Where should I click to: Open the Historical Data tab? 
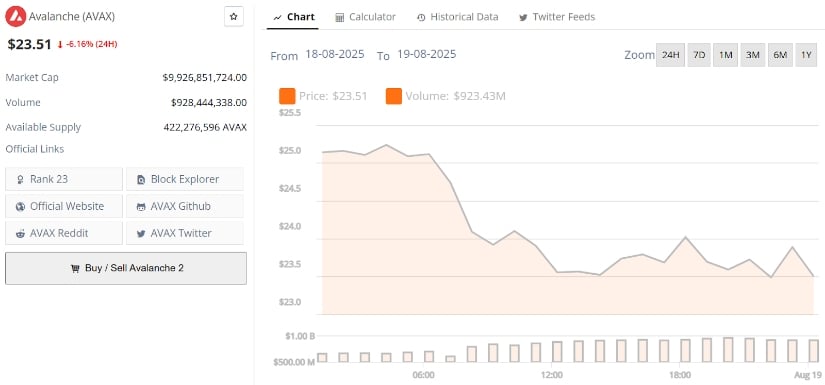pos(457,17)
